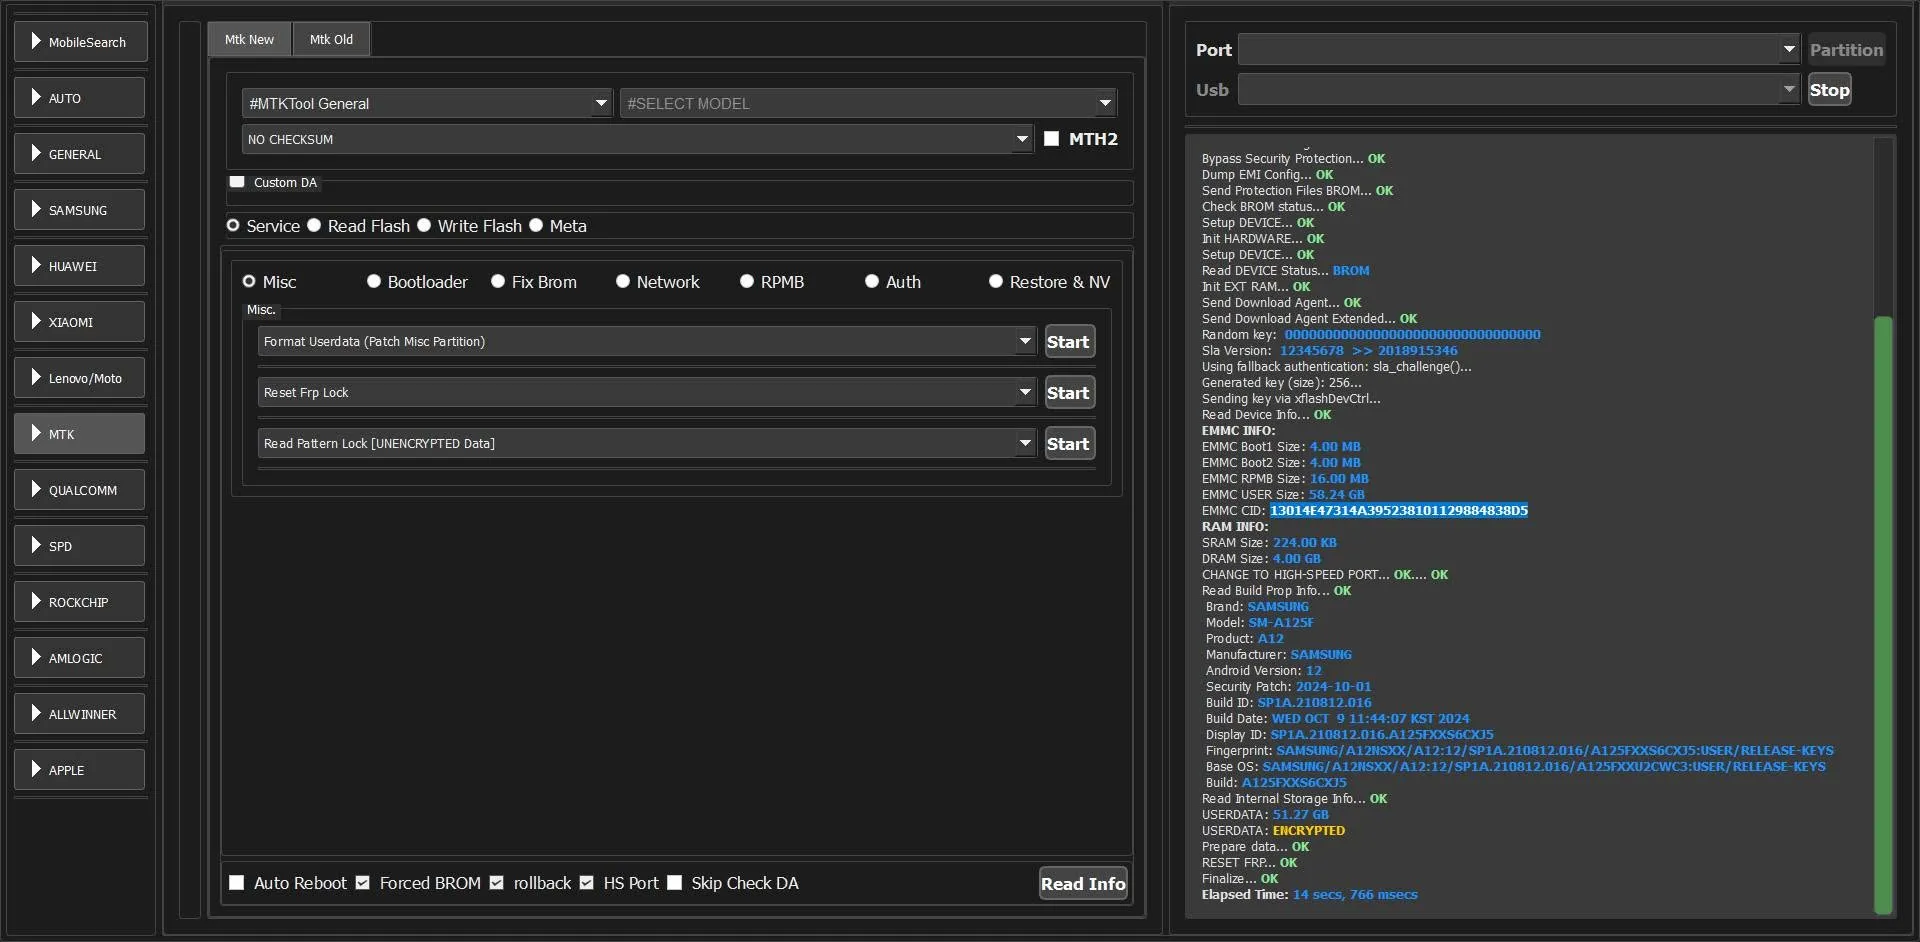Enable the MTH2 checkbox

click(1051, 139)
